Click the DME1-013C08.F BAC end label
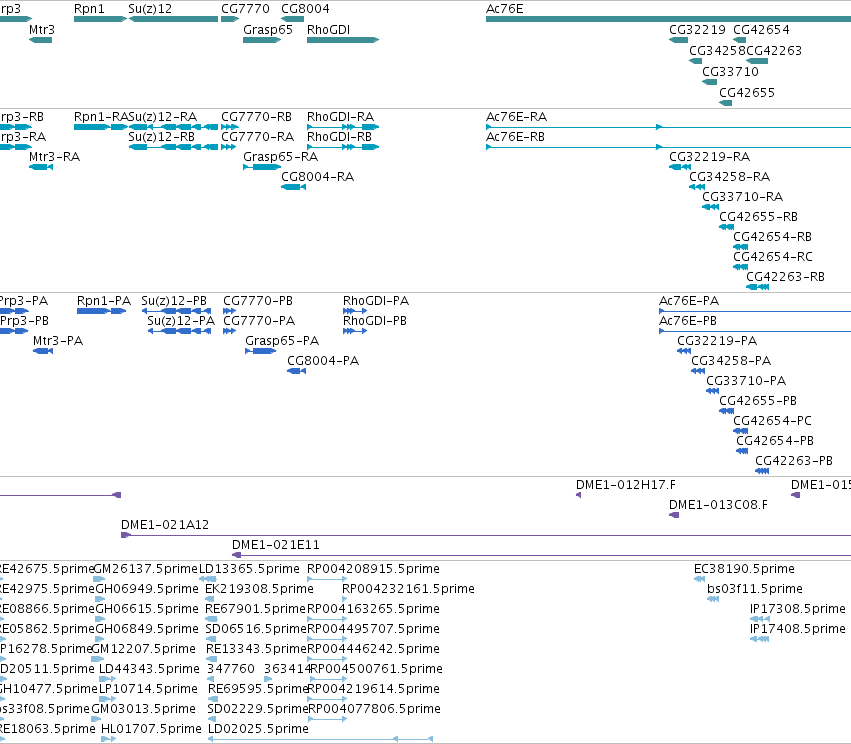Screen dimensions: 851x744 (x=719, y=505)
